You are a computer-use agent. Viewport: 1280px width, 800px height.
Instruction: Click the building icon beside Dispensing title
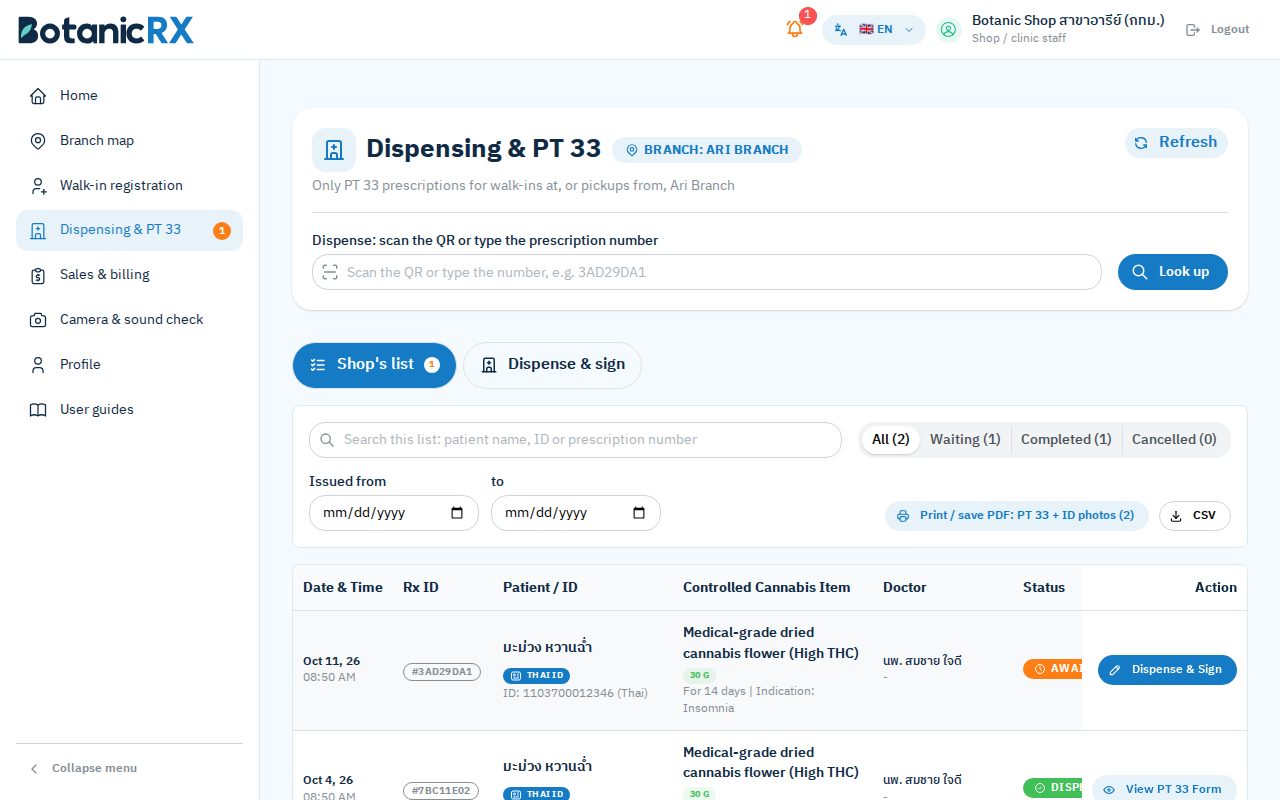point(334,150)
